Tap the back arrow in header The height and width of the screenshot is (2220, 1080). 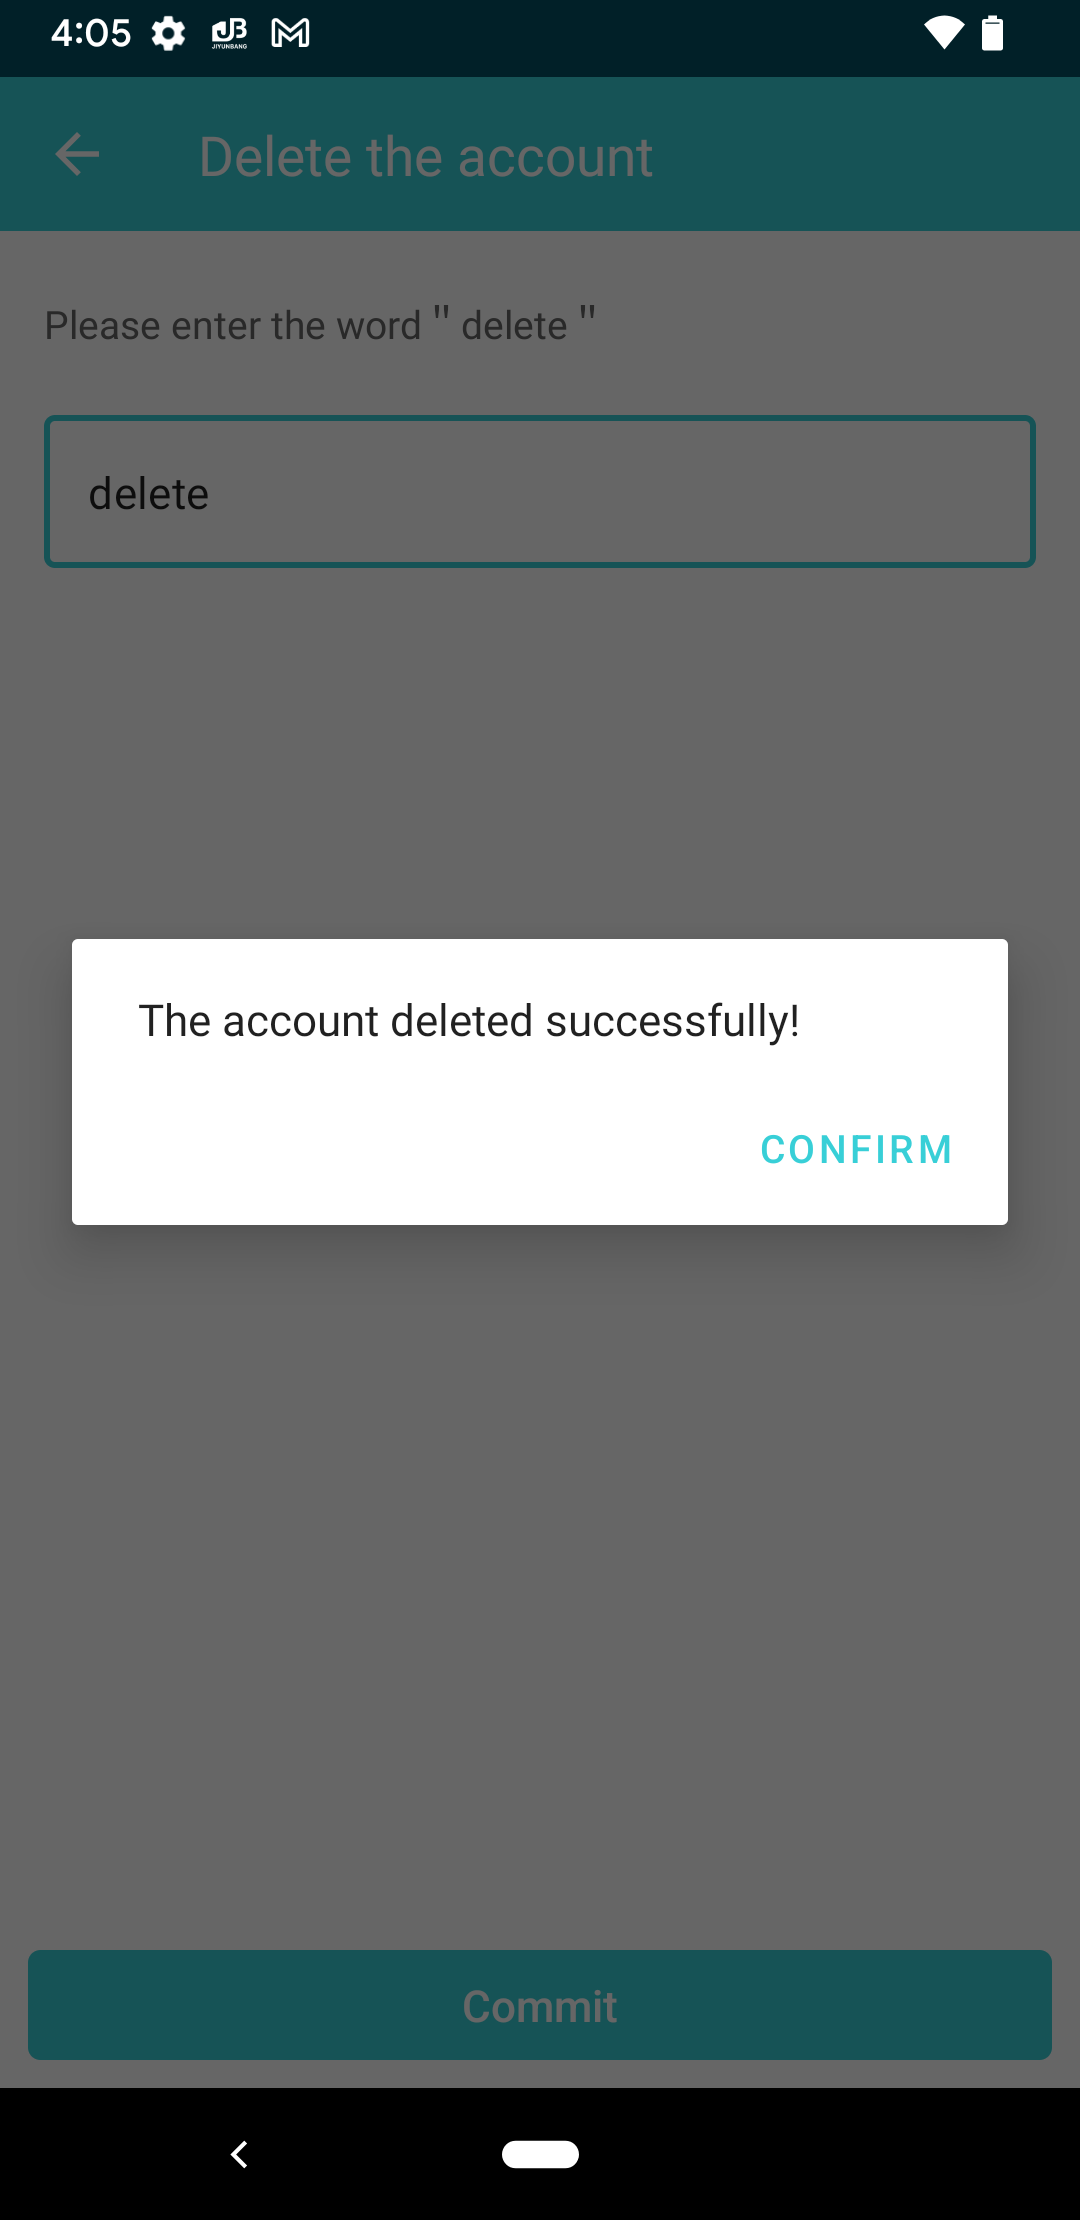click(77, 155)
